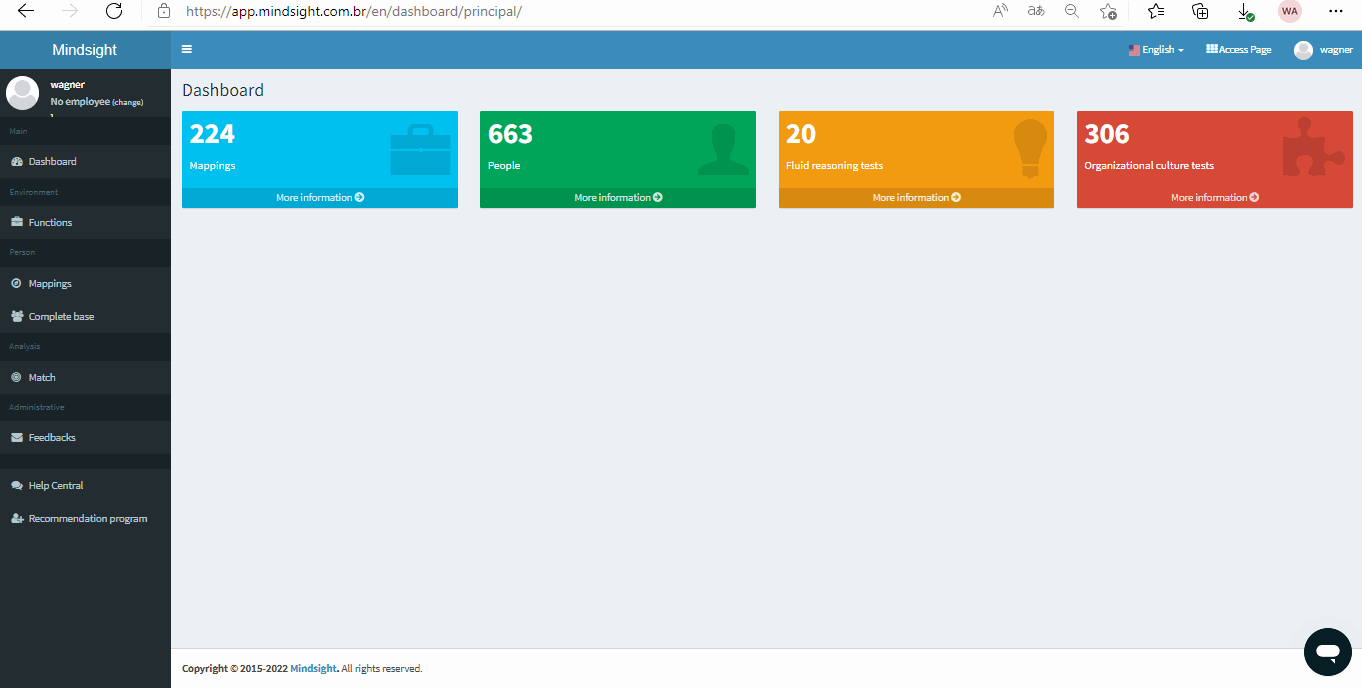Click the 663 People count
This screenshot has height=688, width=1362.
510,134
